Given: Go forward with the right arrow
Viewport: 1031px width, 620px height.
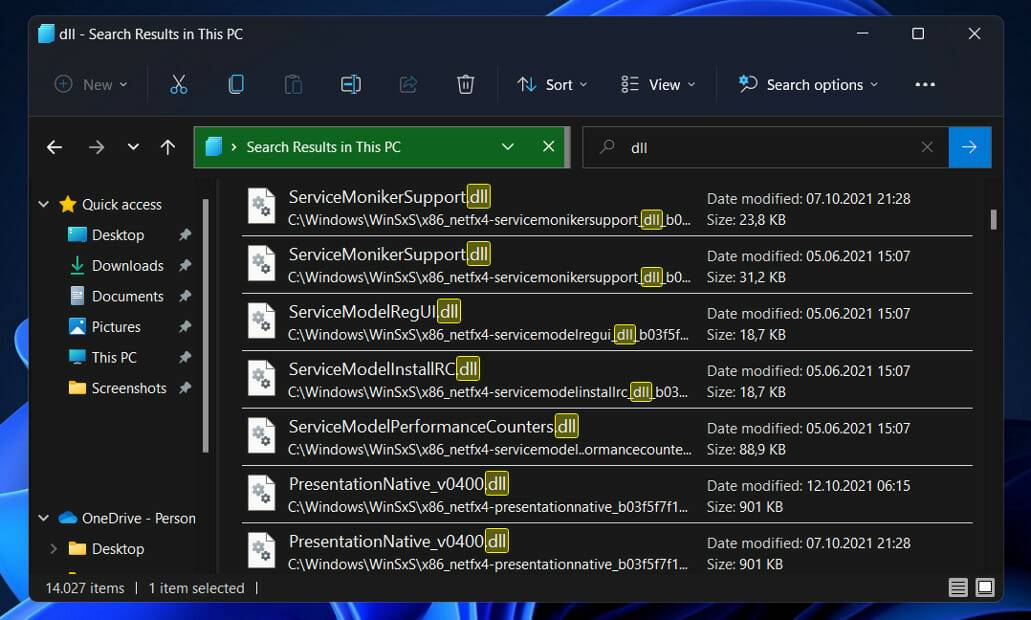Looking at the screenshot, I should (x=96, y=147).
